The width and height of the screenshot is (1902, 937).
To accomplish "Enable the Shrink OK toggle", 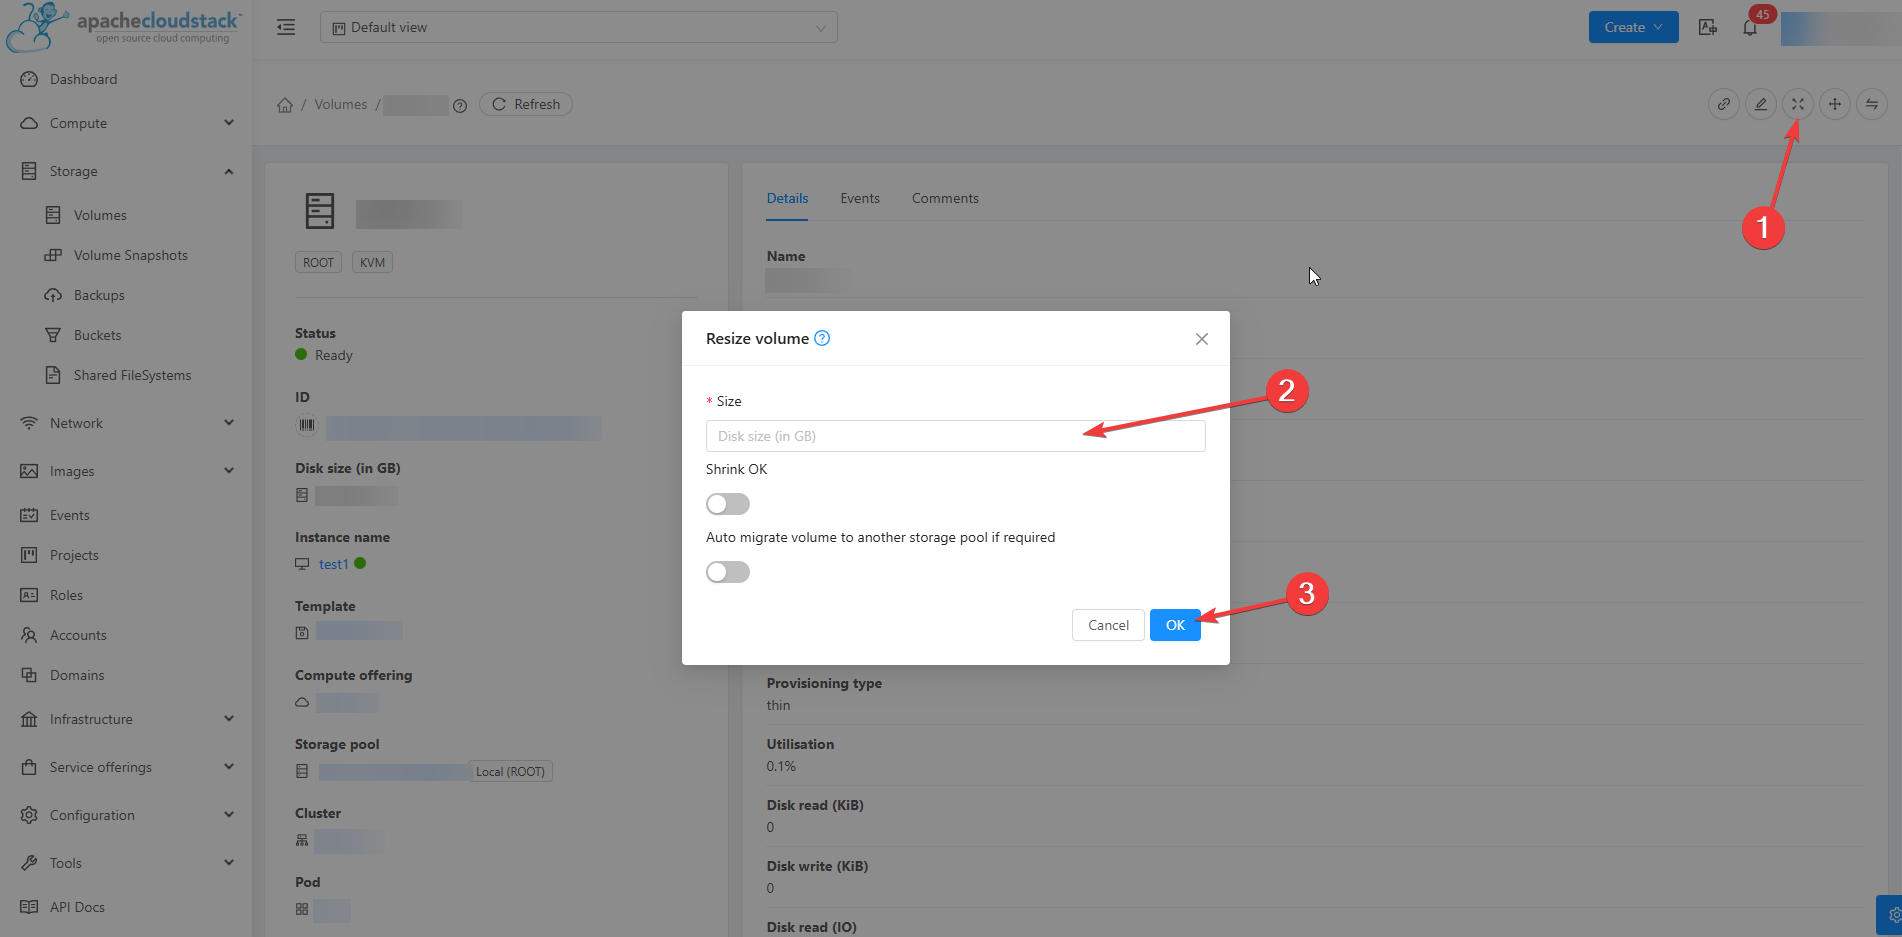I will (x=727, y=504).
